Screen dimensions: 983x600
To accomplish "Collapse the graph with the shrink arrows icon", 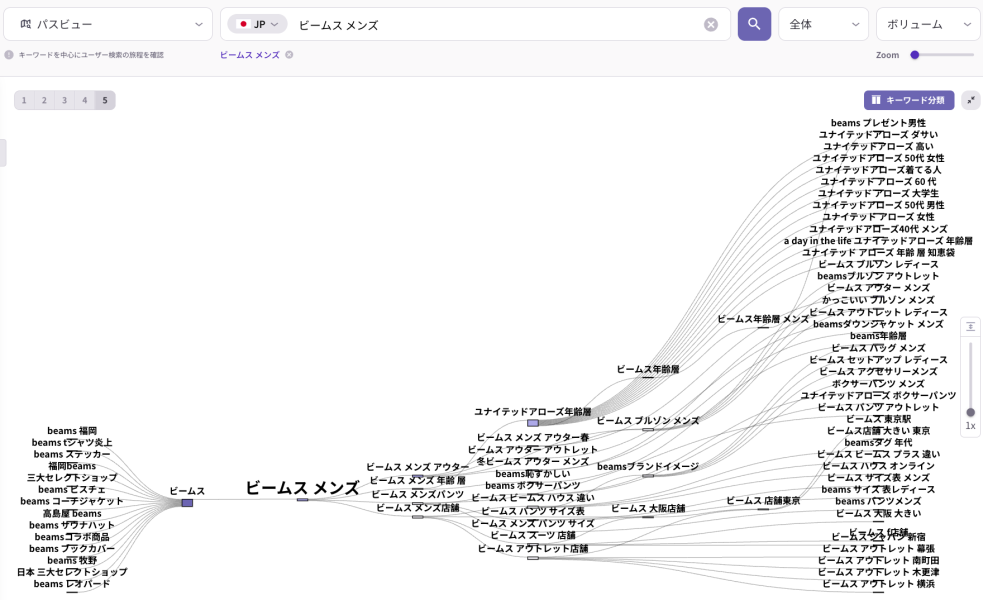I will pos(970,100).
